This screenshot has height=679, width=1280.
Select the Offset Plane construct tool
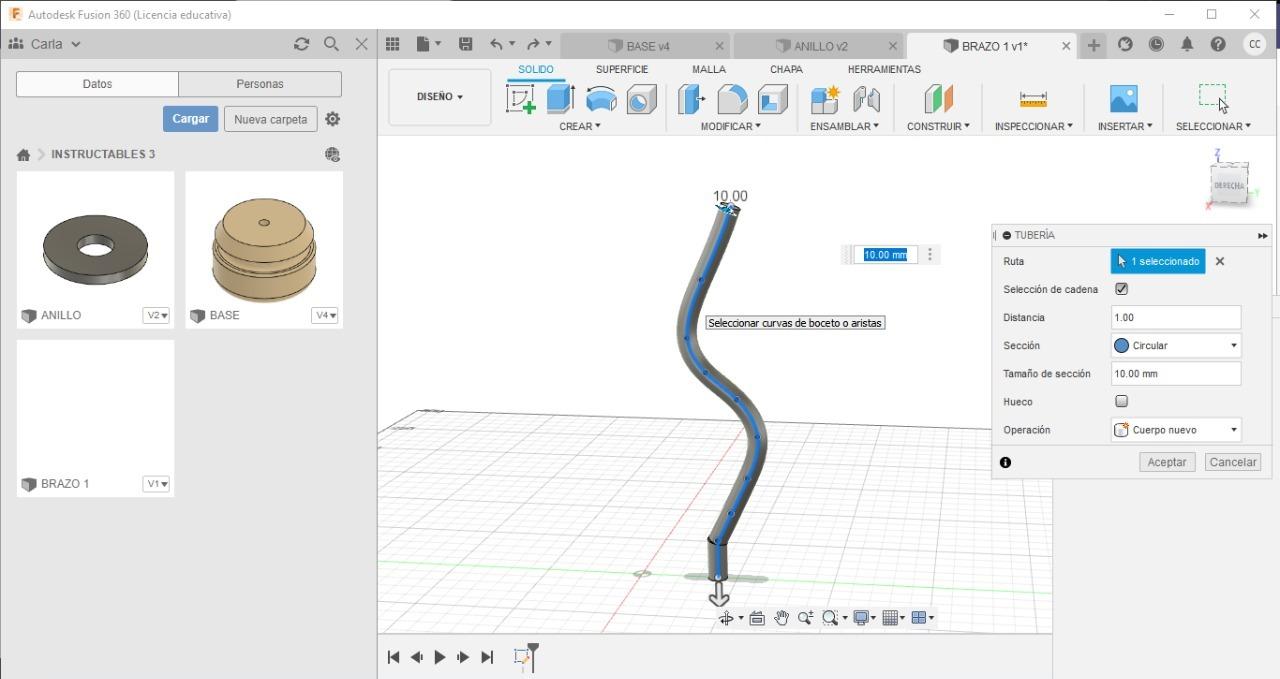pyautogui.click(x=938, y=99)
